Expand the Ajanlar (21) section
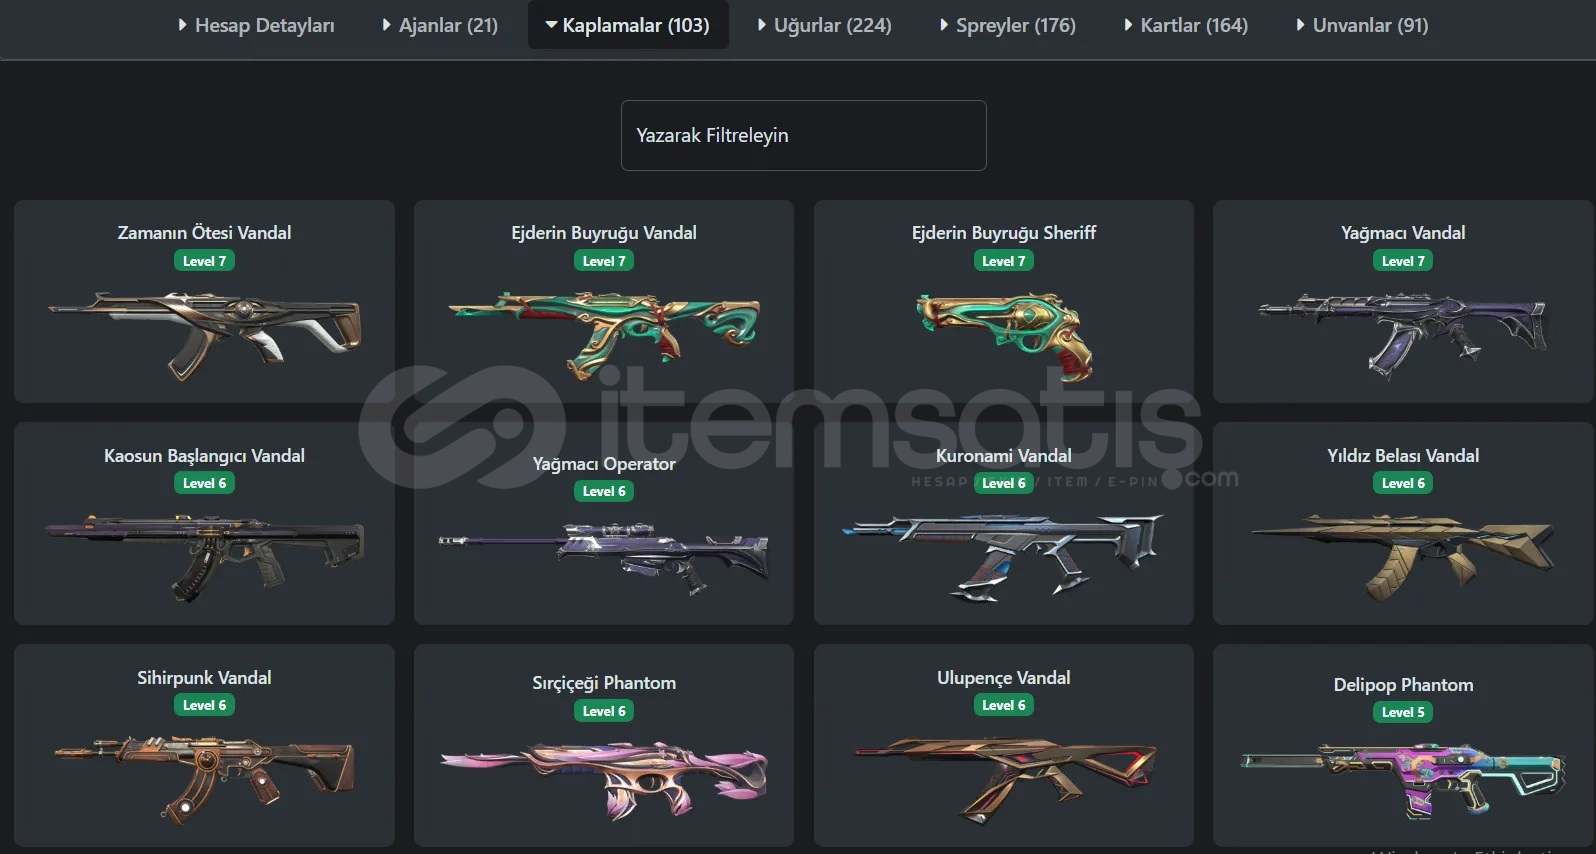Viewport: 1596px width, 854px height. 440,25
